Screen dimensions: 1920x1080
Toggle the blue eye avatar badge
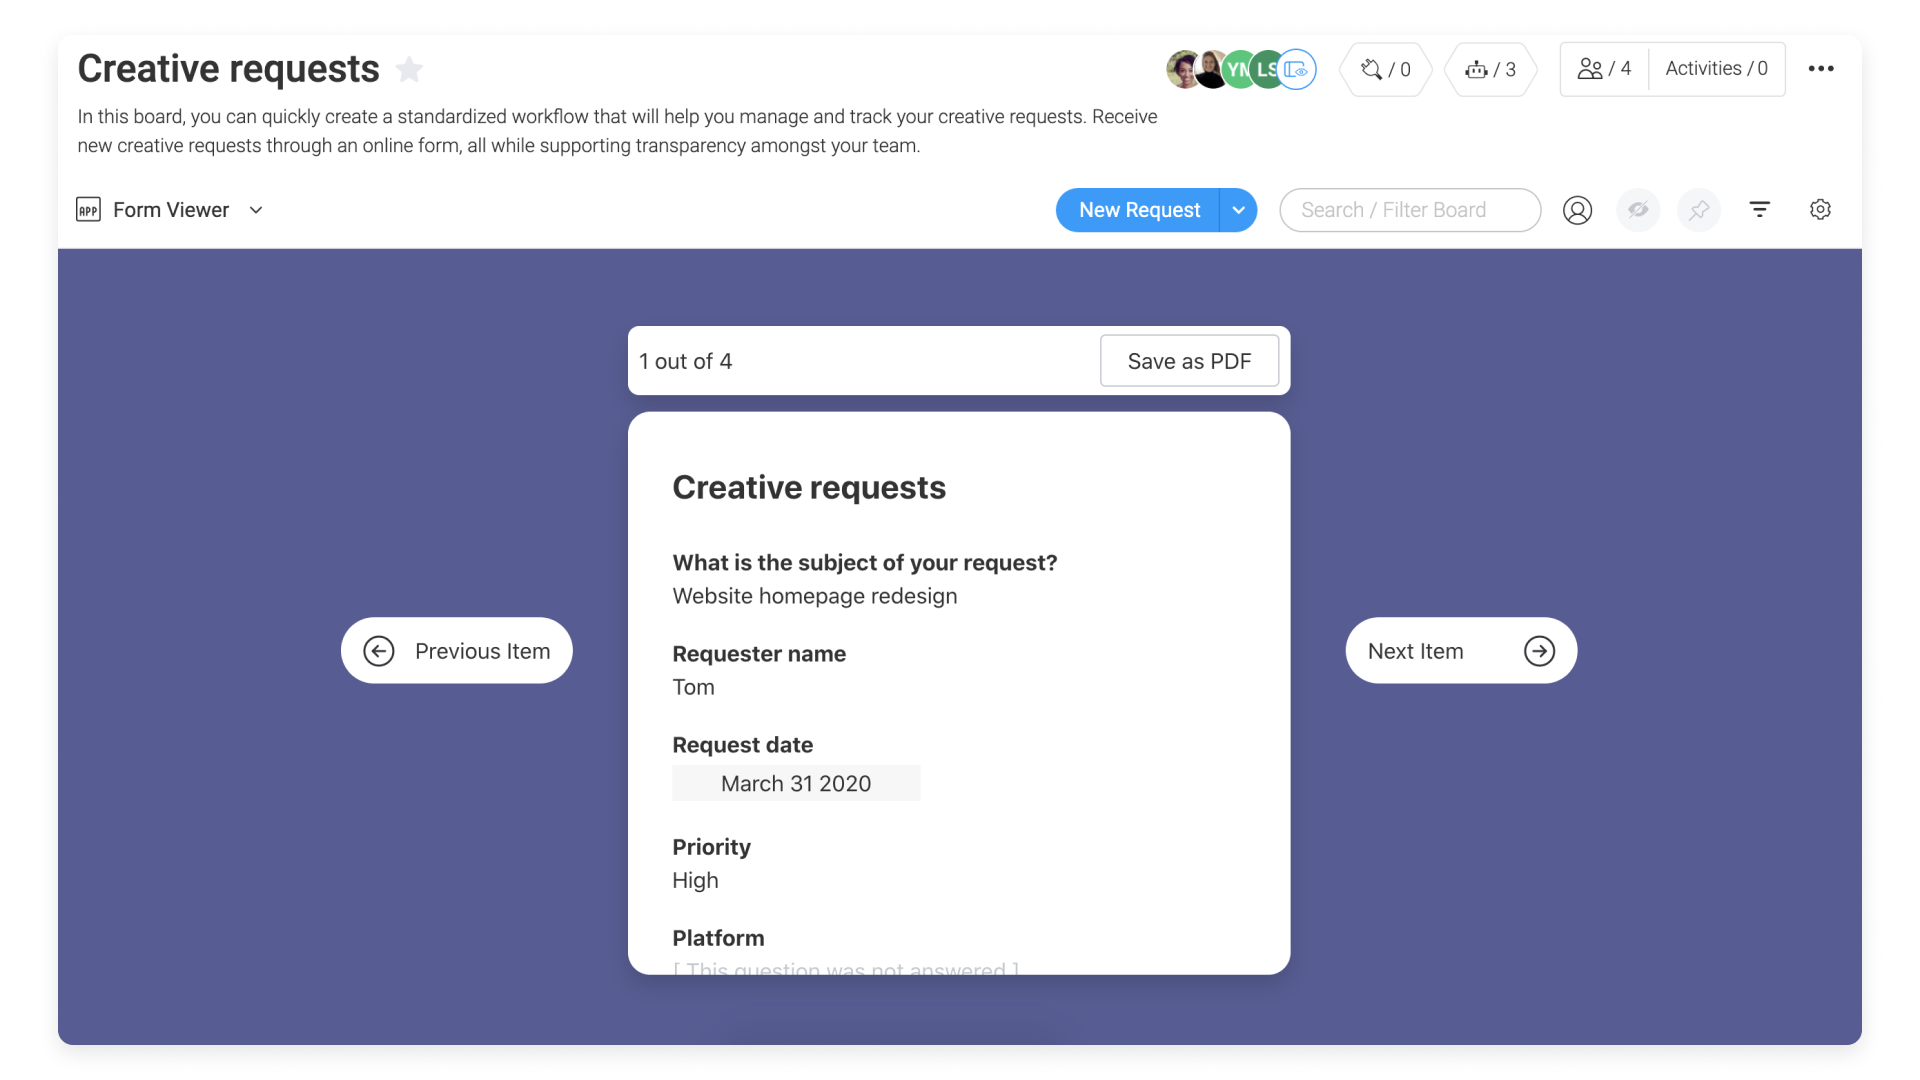pyautogui.click(x=1297, y=69)
